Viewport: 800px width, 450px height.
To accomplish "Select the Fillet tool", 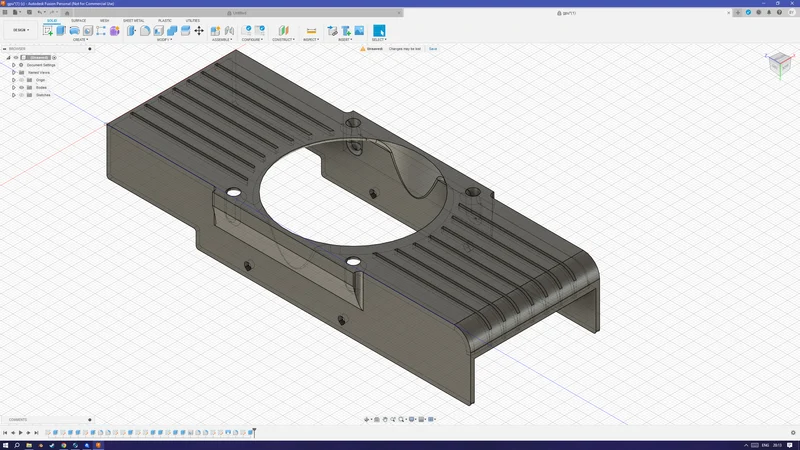I will coord(145,31).
